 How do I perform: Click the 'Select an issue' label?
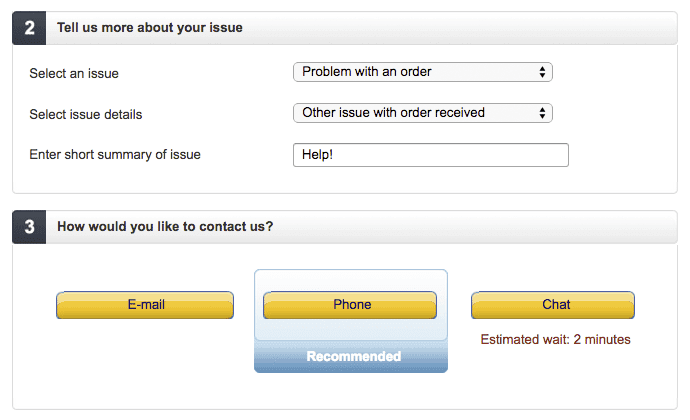tap(81, 73)
